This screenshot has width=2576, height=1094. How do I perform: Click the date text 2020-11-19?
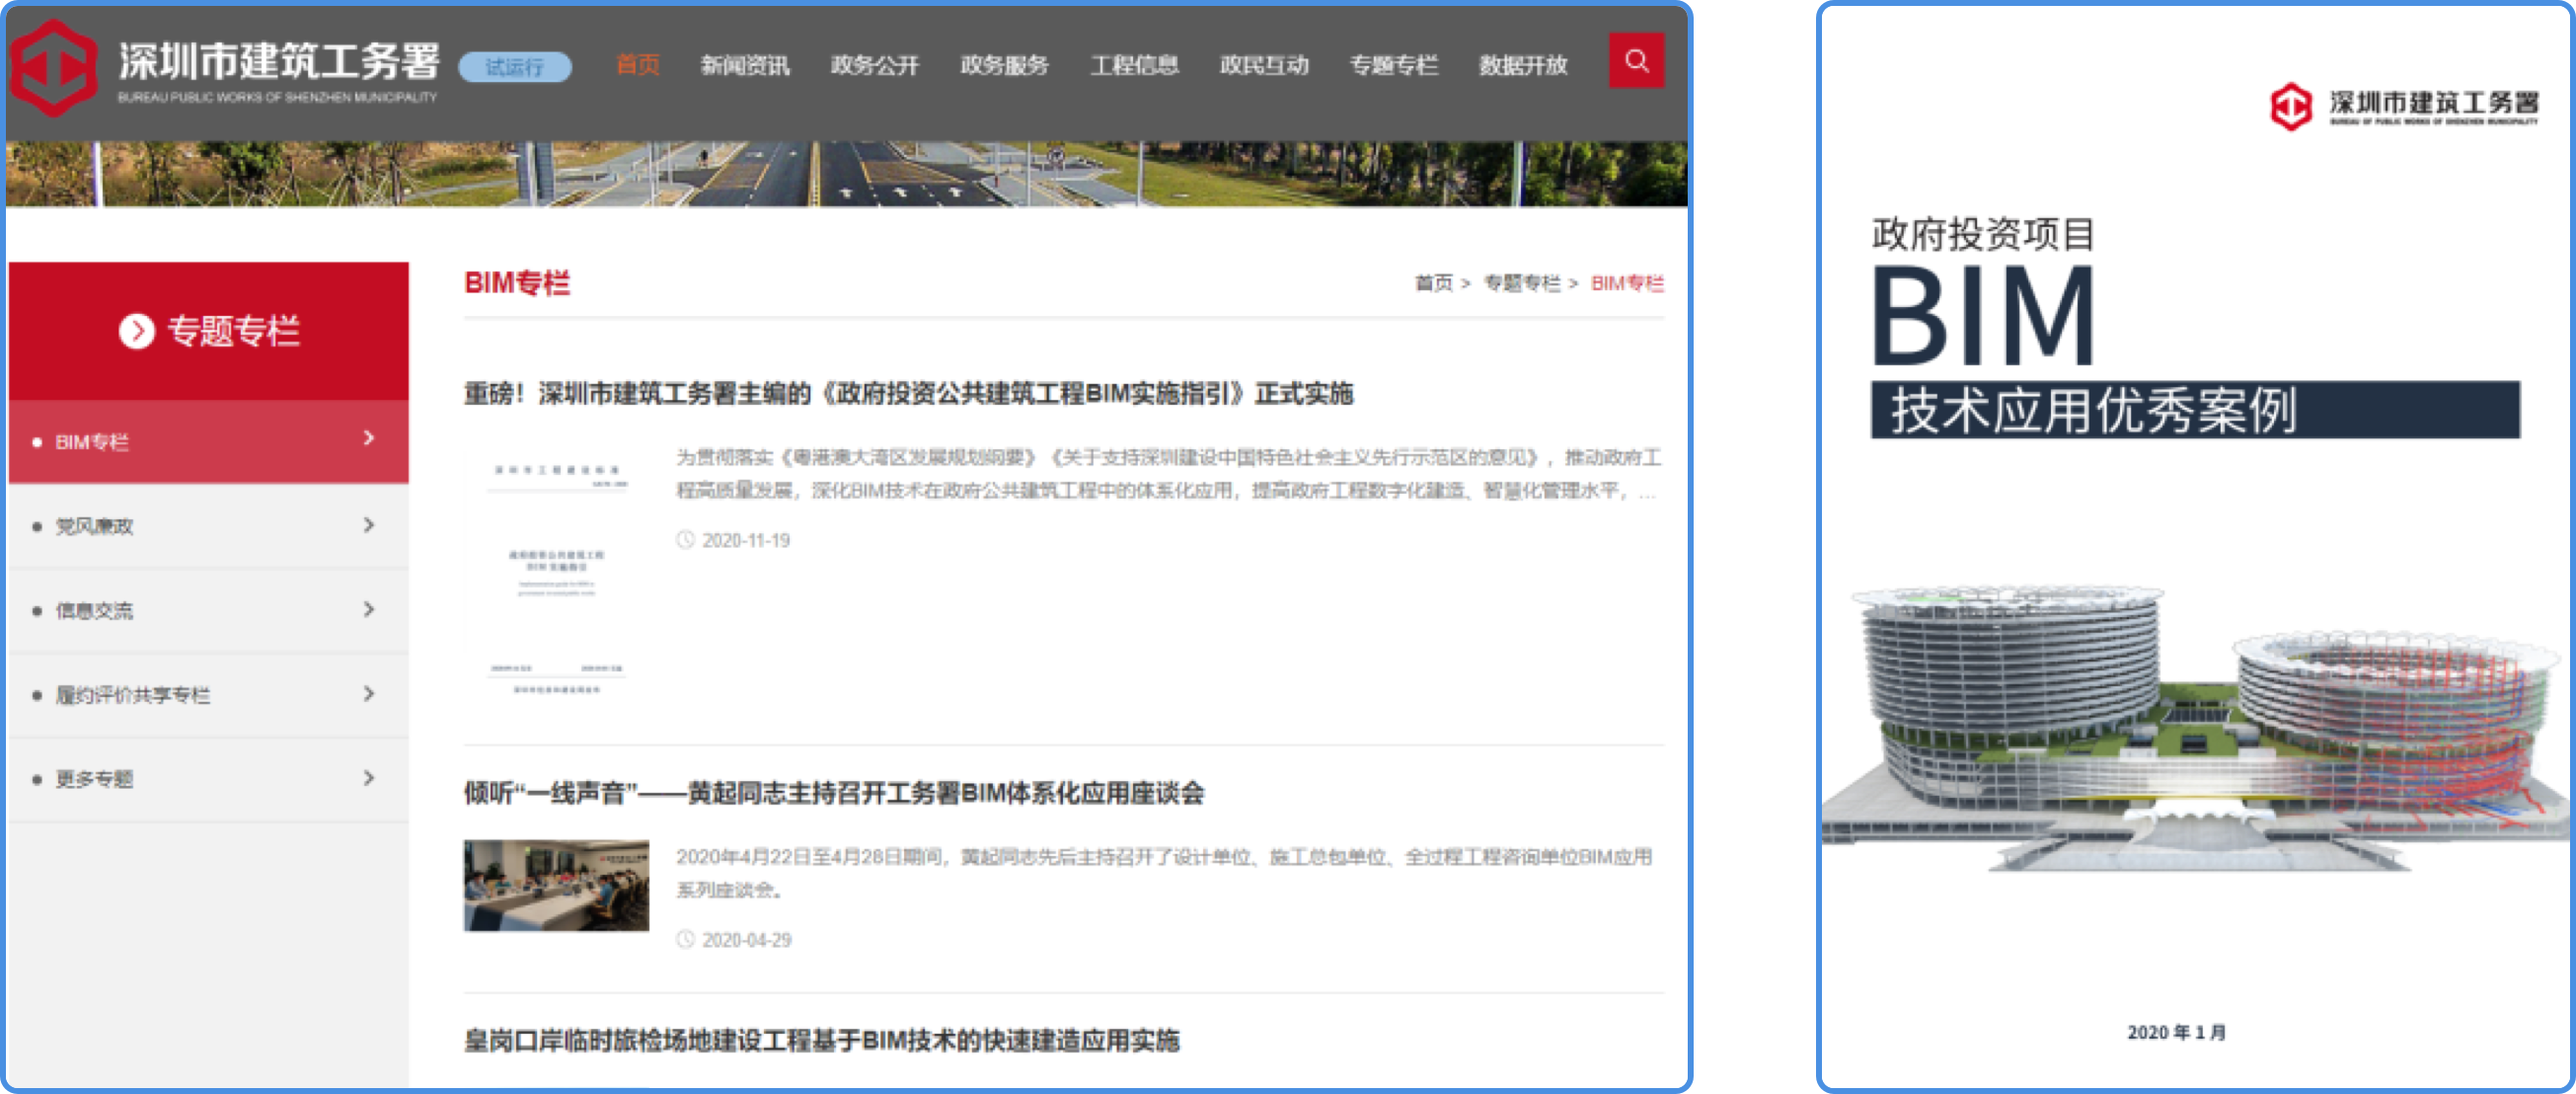point(746,540)
